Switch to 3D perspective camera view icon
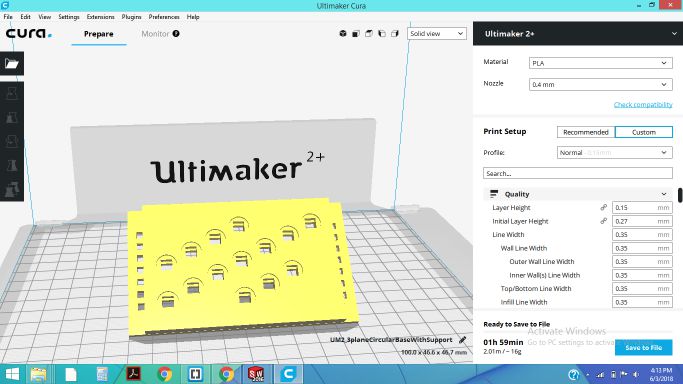Viewport: 683px width, 384px height. coord(343,34)
